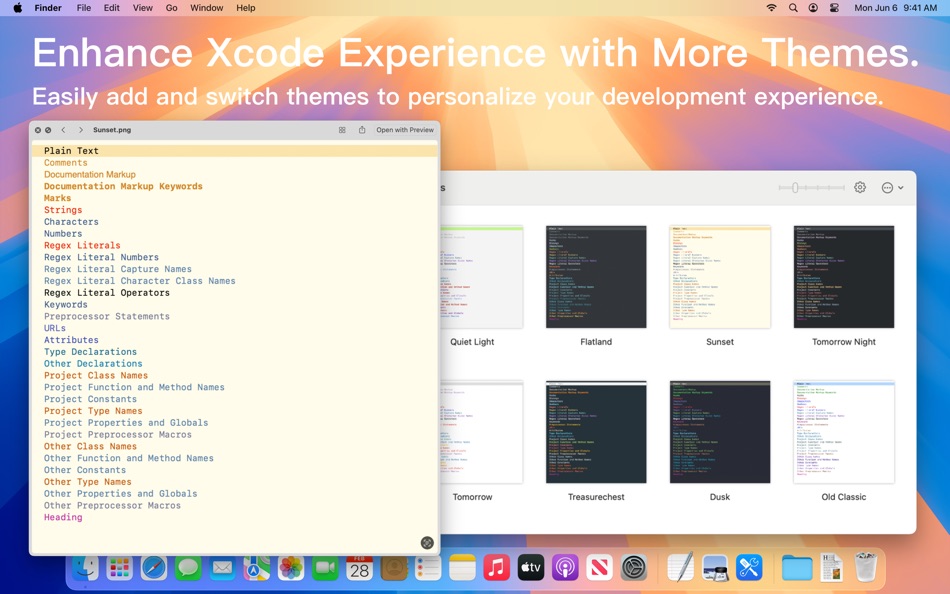Open Calendar from the Dock
950x594 pixels.
[359, 568]
